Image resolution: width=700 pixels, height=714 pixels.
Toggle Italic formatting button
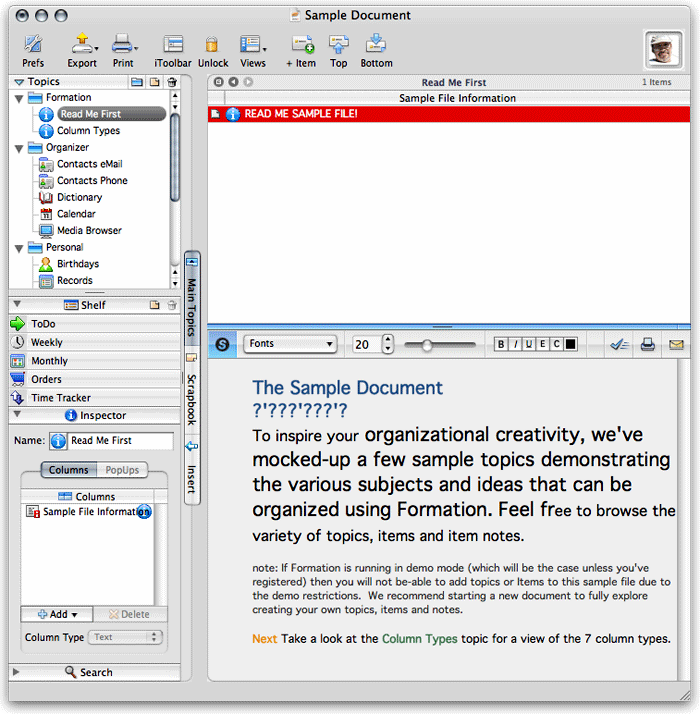point(515,344)
